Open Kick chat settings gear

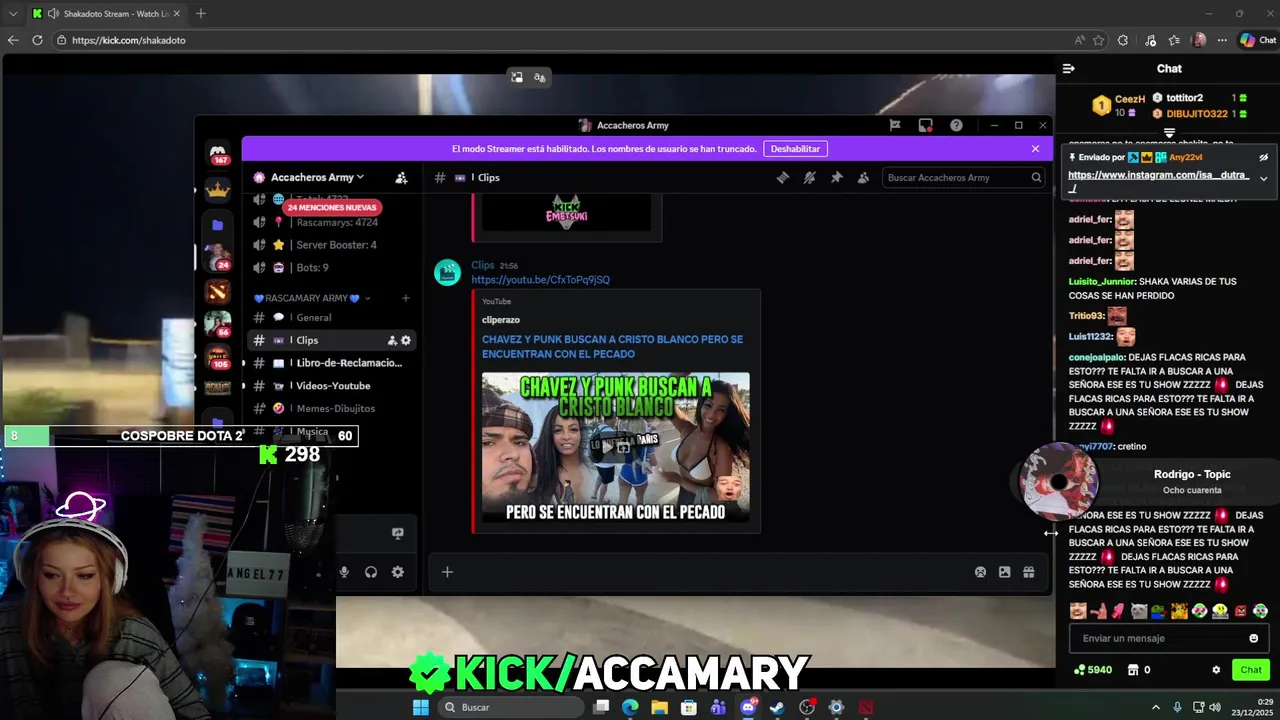pos(1216,670)
